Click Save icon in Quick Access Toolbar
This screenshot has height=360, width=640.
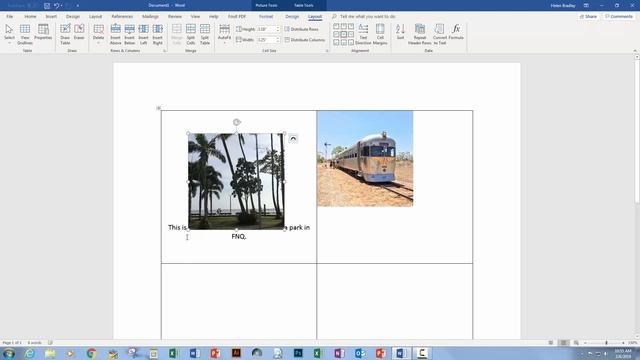click(47, 6)
